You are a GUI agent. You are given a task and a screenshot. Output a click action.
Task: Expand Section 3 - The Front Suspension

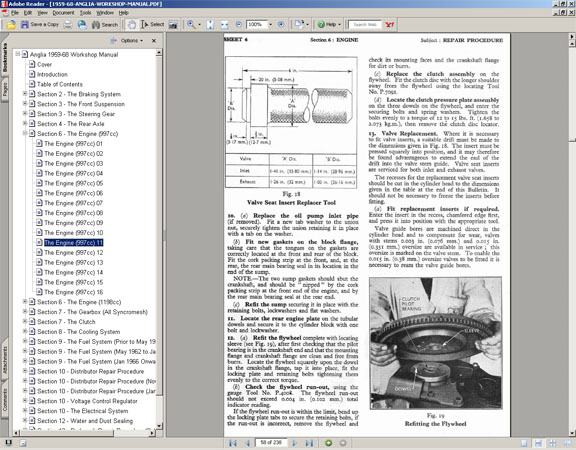coord(25,104)
